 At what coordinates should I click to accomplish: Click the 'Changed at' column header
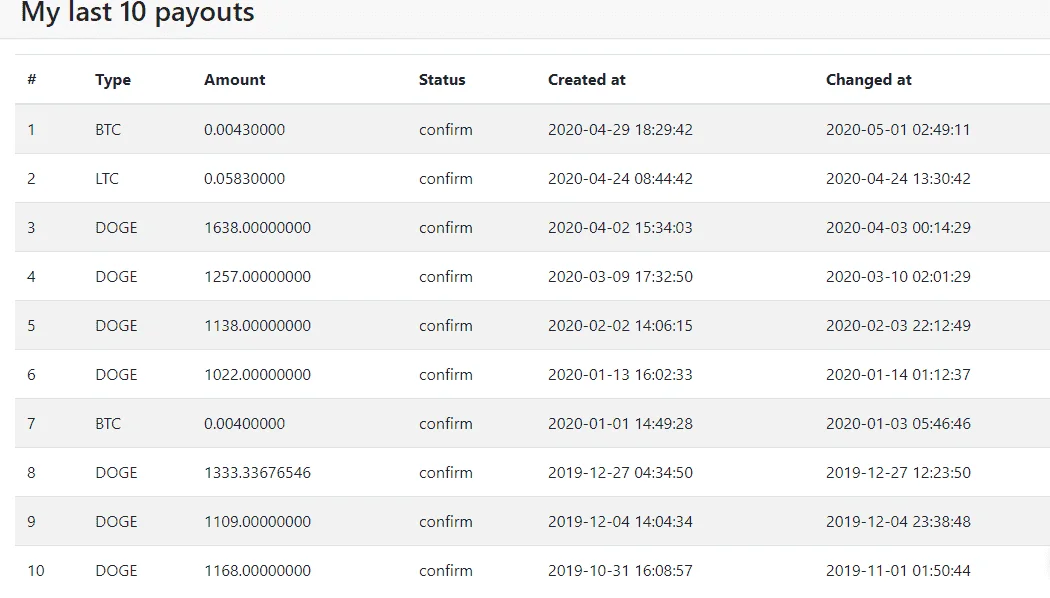coord(869,80)
